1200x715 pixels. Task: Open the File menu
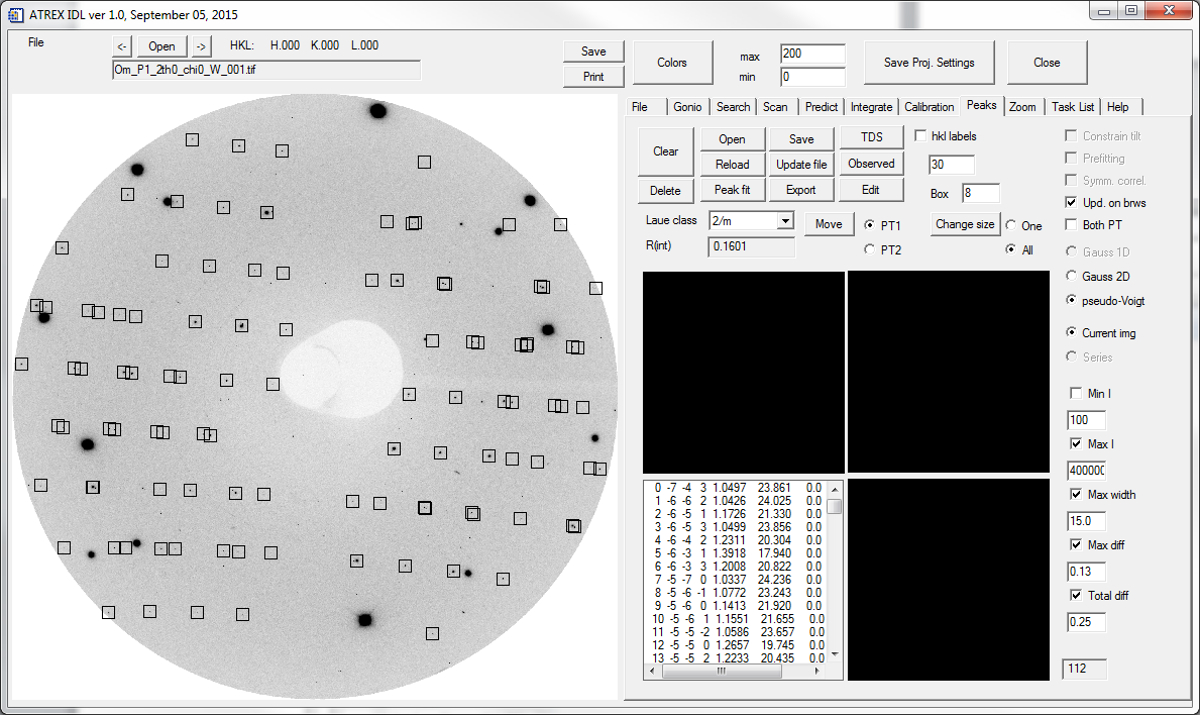pyautogui.click(x=36, y=43)
